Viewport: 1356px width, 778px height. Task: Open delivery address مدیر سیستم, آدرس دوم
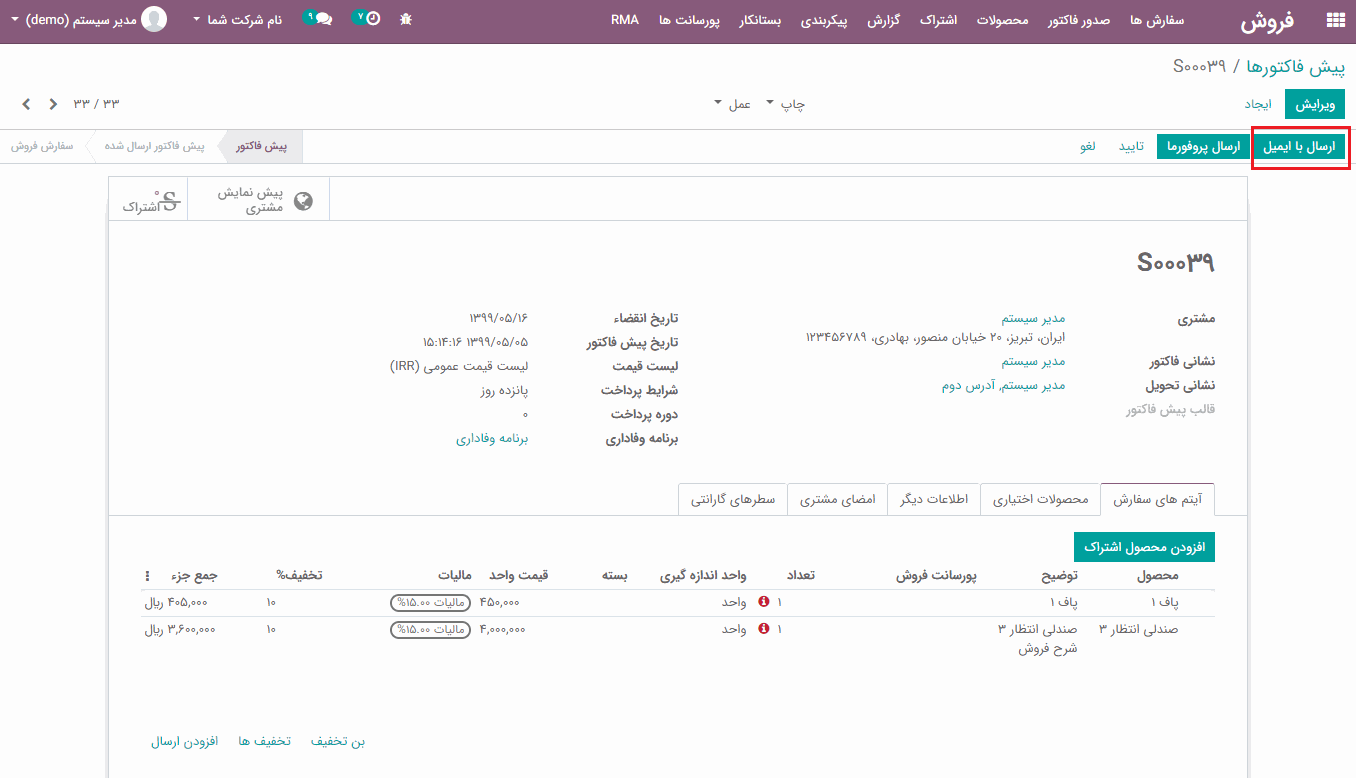tap(1003, 385)
